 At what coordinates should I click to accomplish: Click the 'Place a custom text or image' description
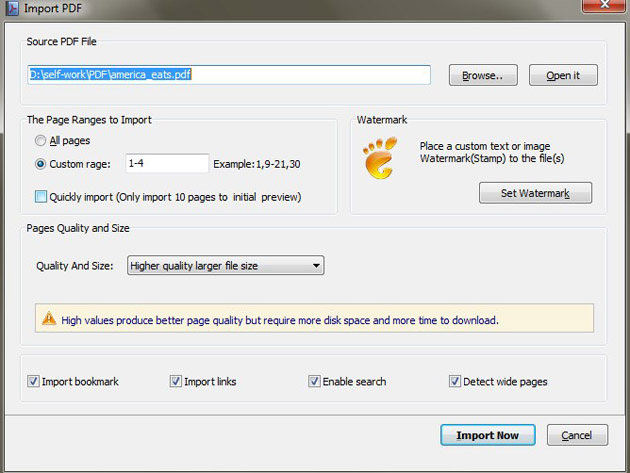coord(492,152)
